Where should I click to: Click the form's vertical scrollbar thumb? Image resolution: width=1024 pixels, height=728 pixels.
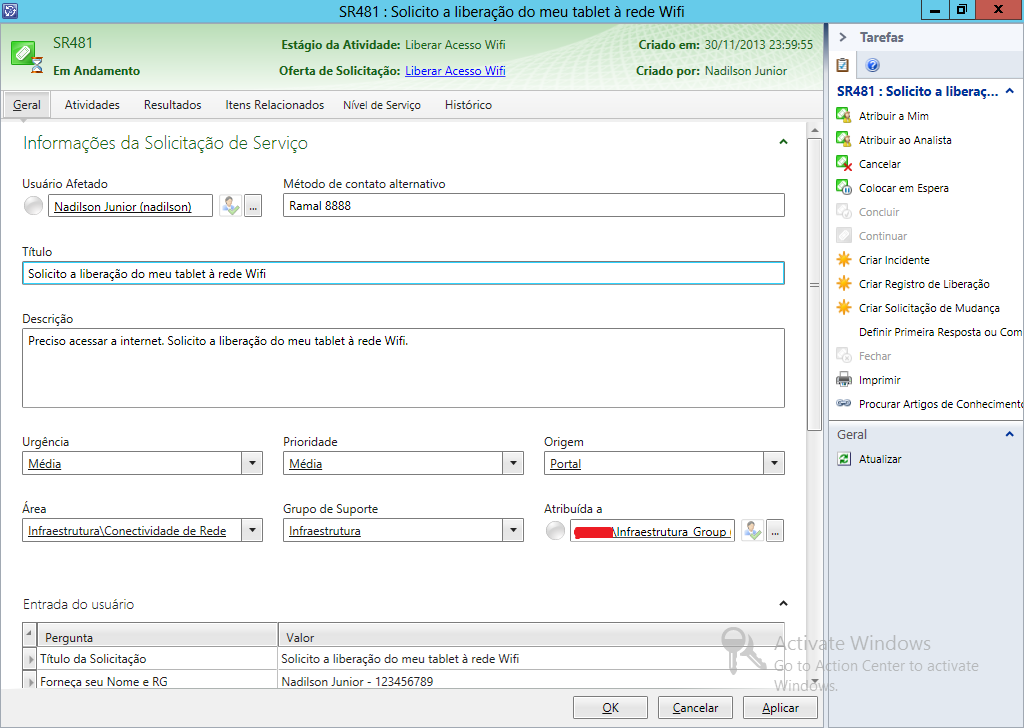point(814,284)
